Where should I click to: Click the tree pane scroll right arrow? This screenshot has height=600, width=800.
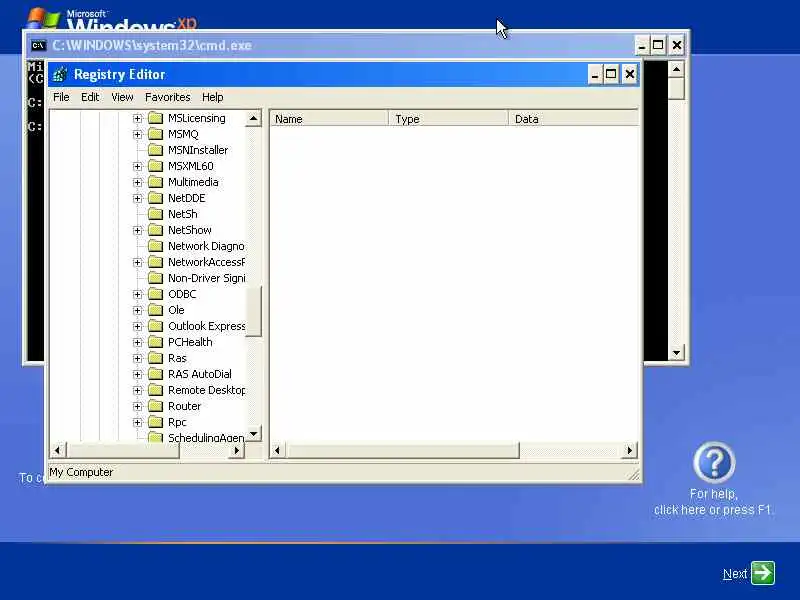(237, 451)
